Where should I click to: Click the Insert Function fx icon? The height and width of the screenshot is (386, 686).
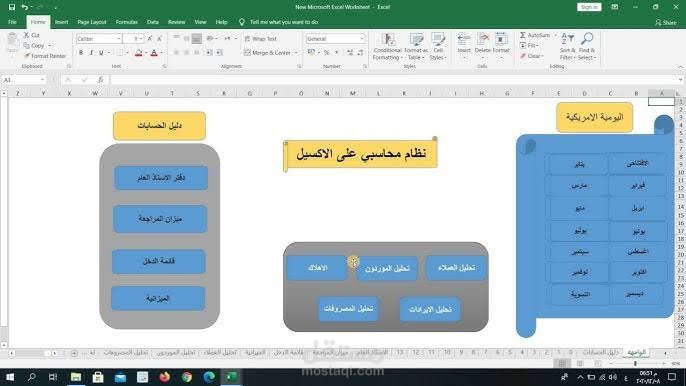(x=101, y=80)
